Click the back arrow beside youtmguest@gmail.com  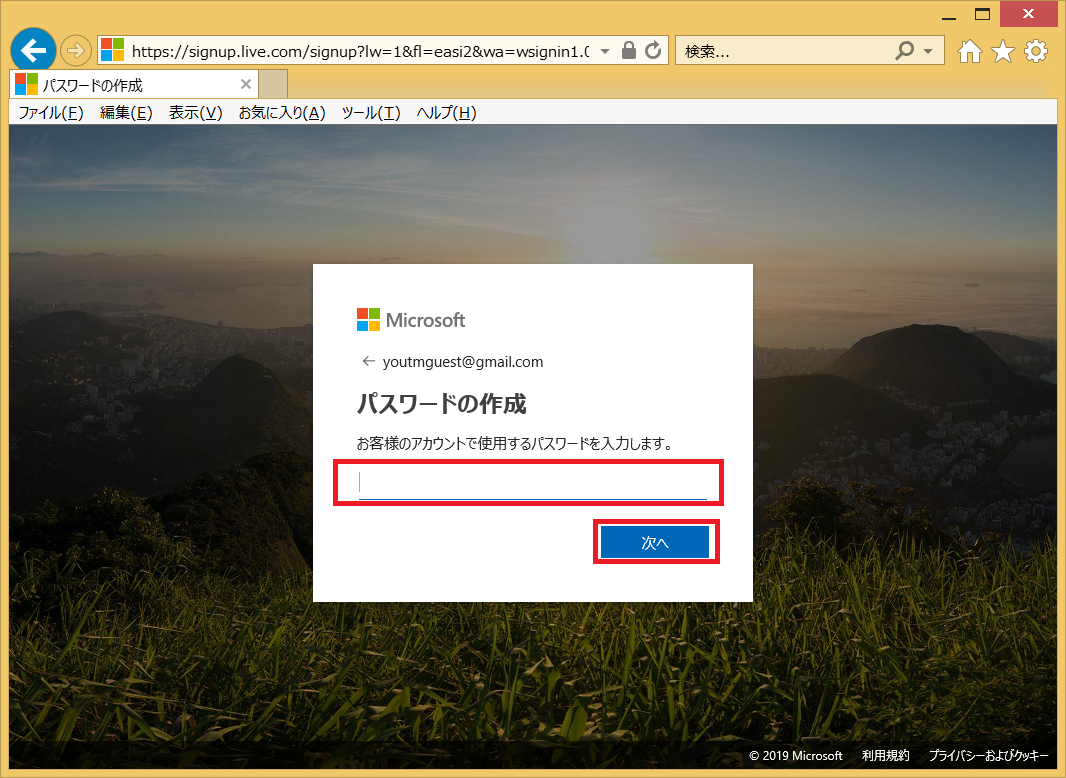pos(368,361)
